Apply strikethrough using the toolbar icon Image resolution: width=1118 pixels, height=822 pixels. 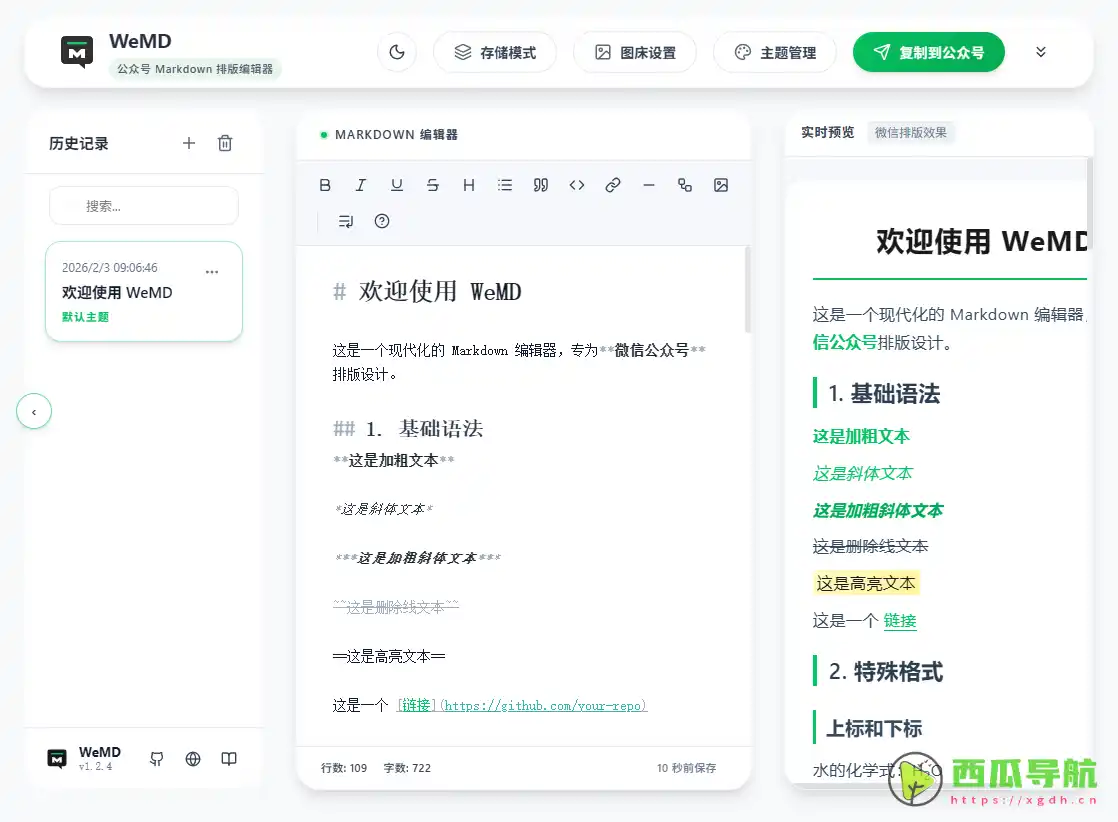[433, 185]
